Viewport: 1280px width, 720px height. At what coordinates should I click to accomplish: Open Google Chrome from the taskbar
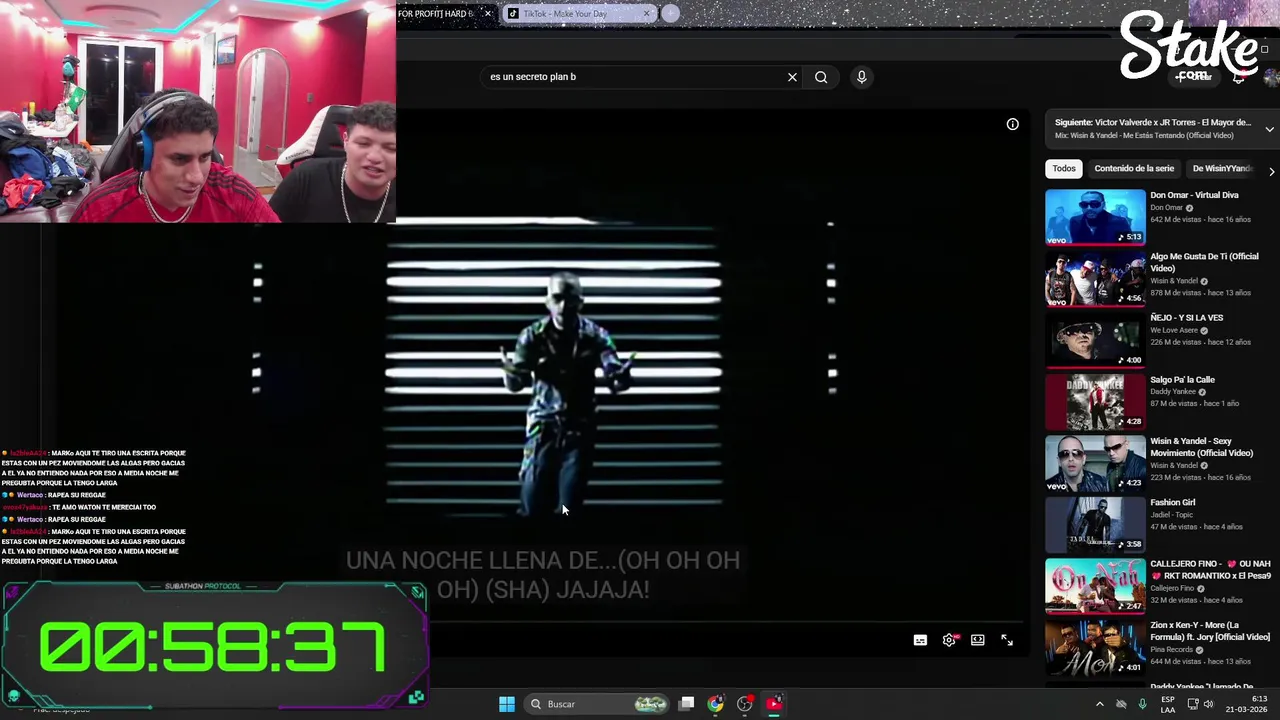click(x=716, y=704)
